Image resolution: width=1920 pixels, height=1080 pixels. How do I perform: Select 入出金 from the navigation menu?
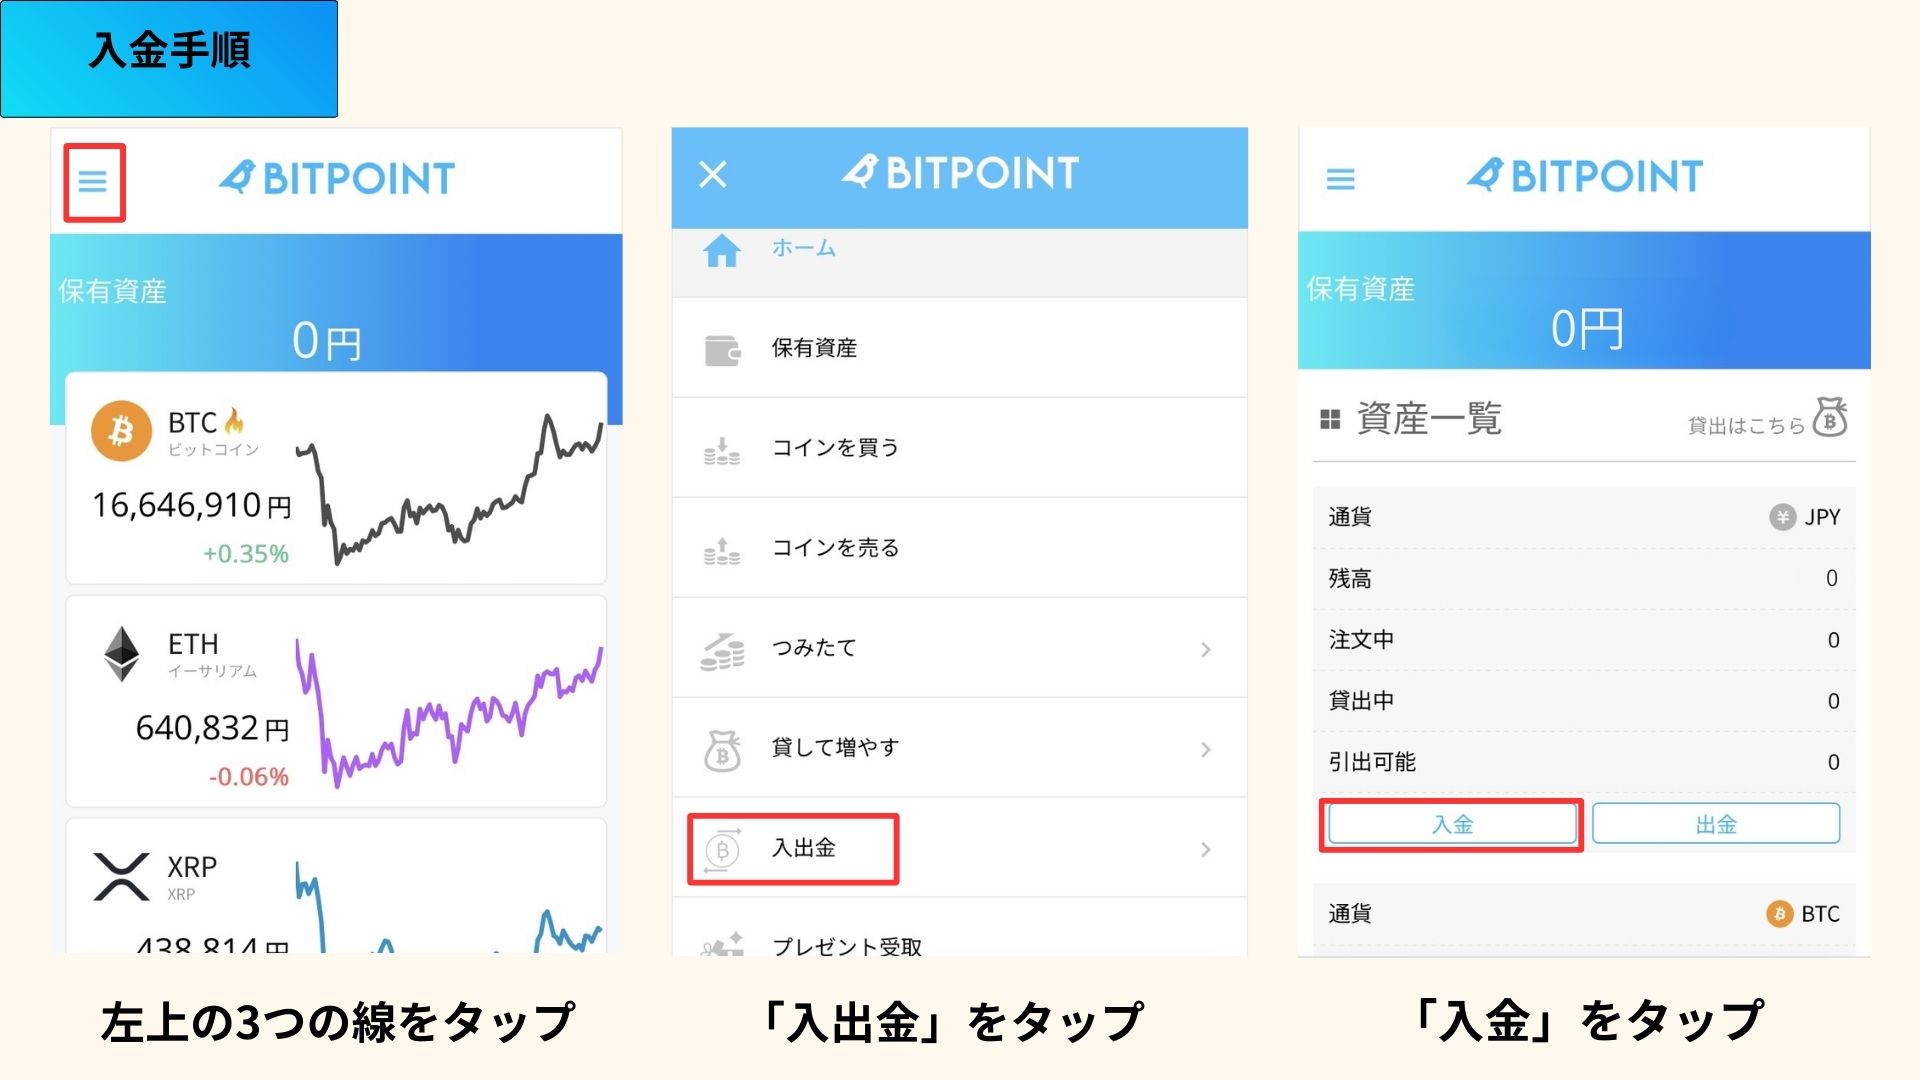click(x=806, y=848)
